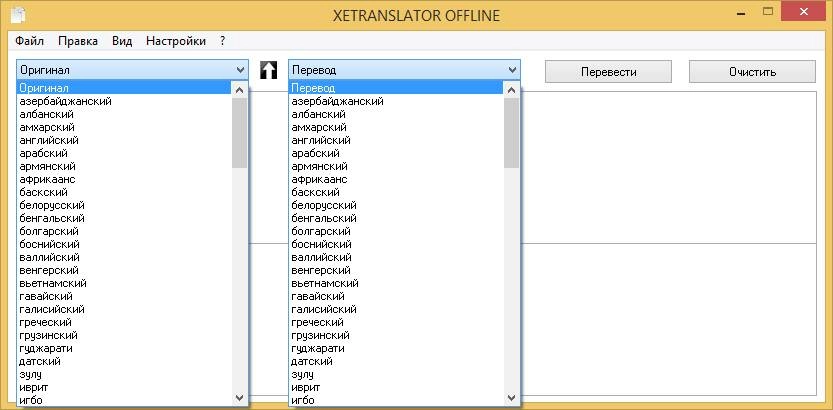Click the Очистить button
This screenshot has width=833, height=410.
[752, 72]
